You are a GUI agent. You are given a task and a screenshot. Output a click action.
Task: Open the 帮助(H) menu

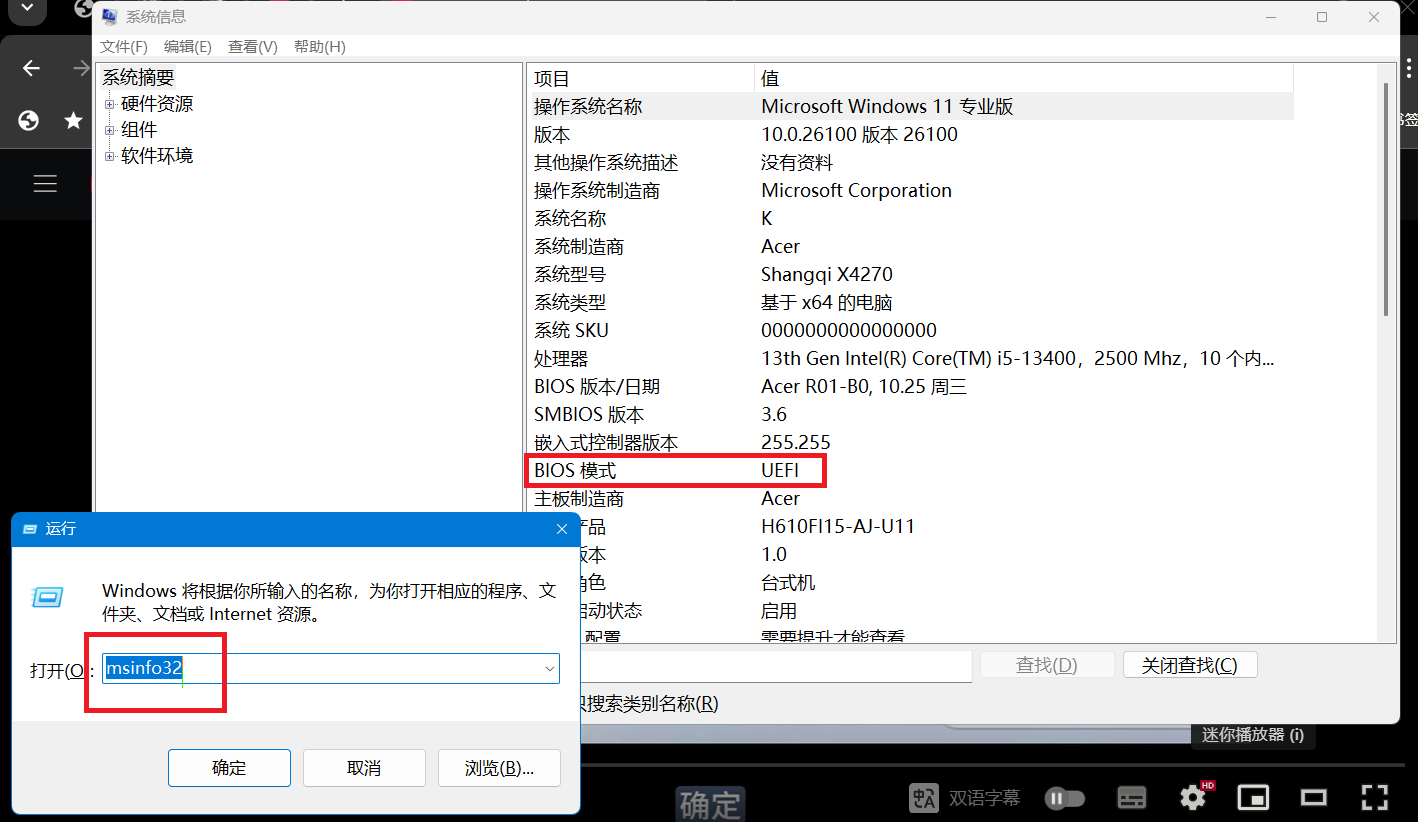(x=320, y=47)
